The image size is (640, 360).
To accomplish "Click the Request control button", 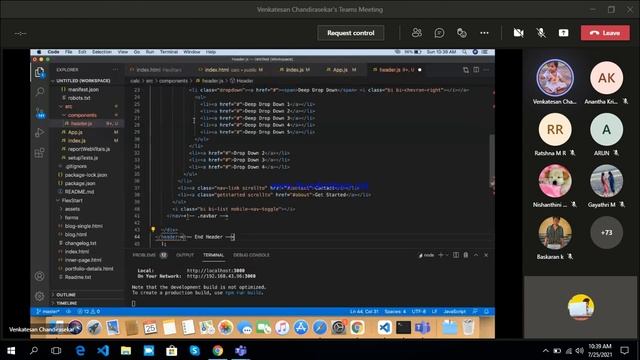I will [x=351, y=33].
